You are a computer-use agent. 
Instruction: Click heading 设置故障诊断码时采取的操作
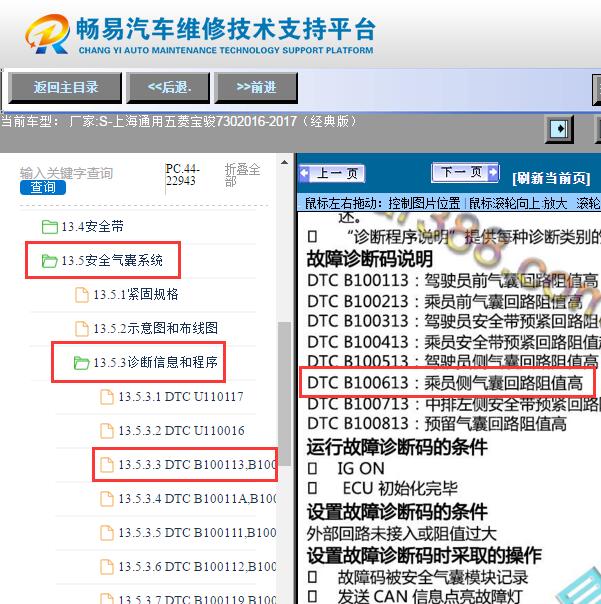pyautogui.click(x=424, y=555)
